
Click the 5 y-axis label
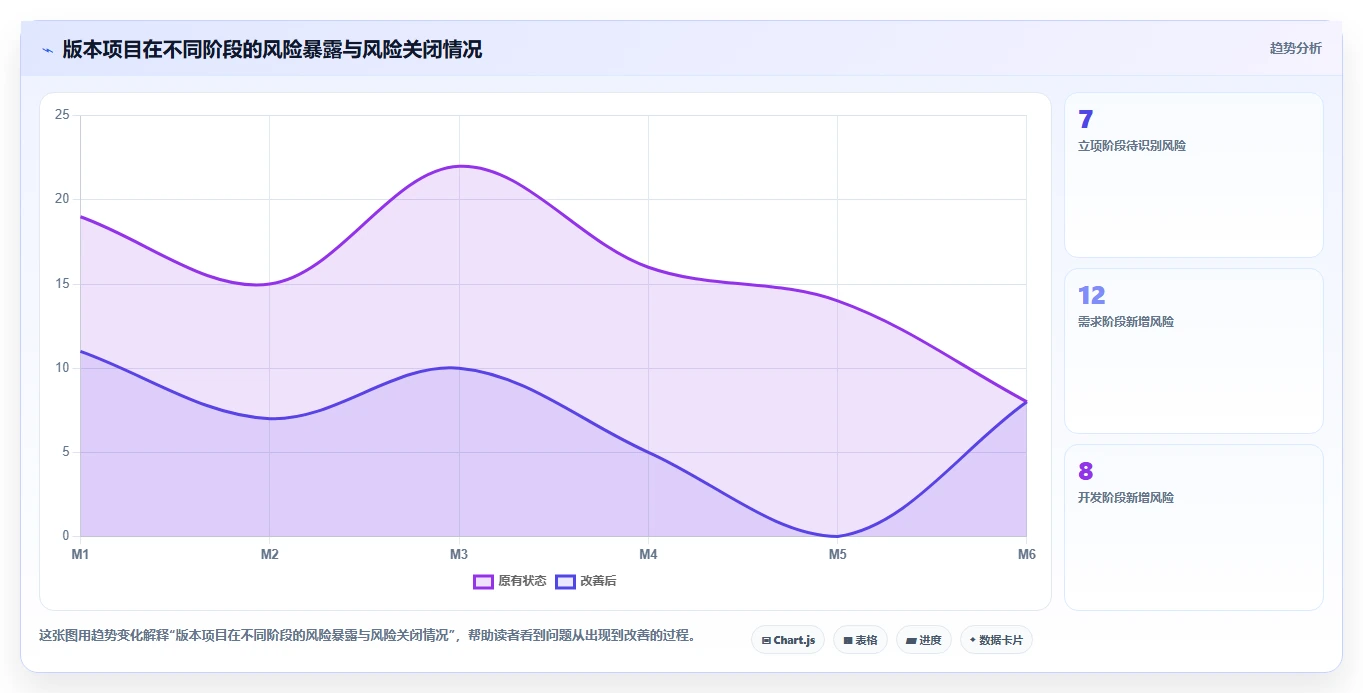point(66,452)
